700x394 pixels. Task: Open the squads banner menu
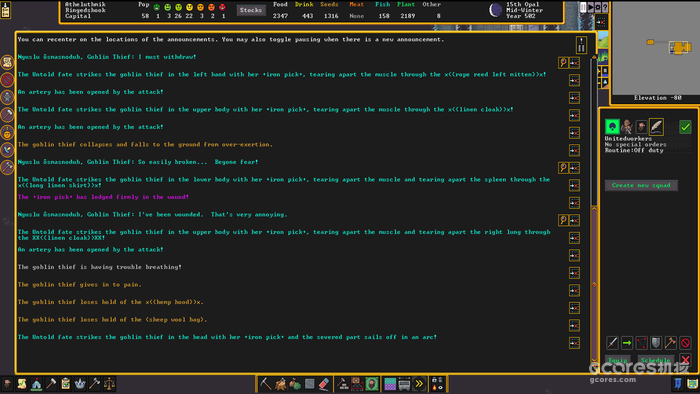[678, 384]
